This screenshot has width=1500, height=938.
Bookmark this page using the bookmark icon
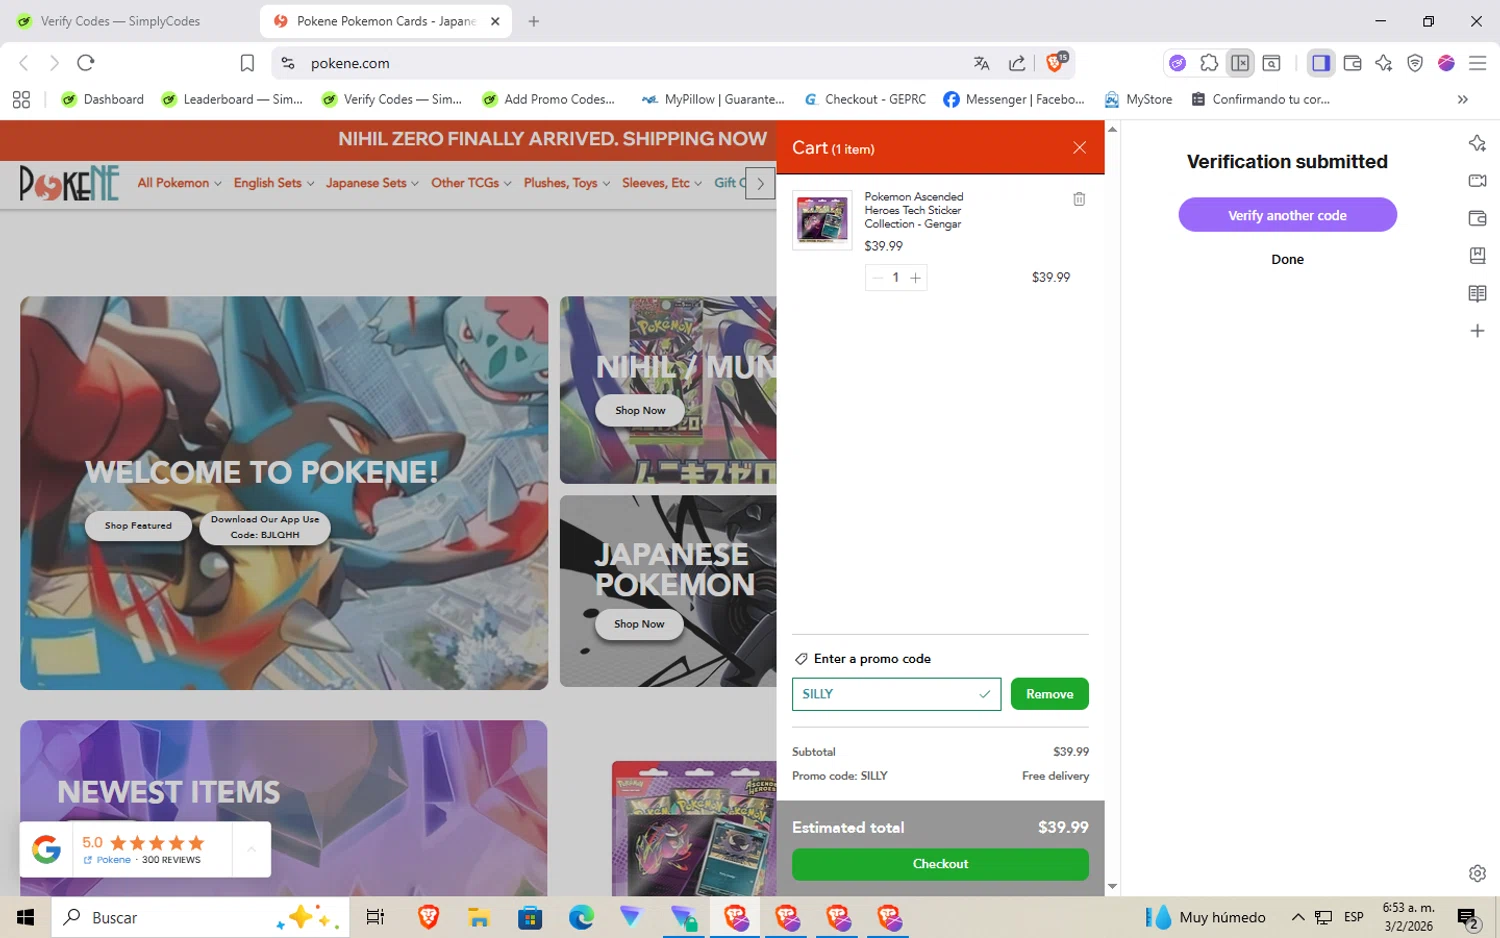point(247,63)
